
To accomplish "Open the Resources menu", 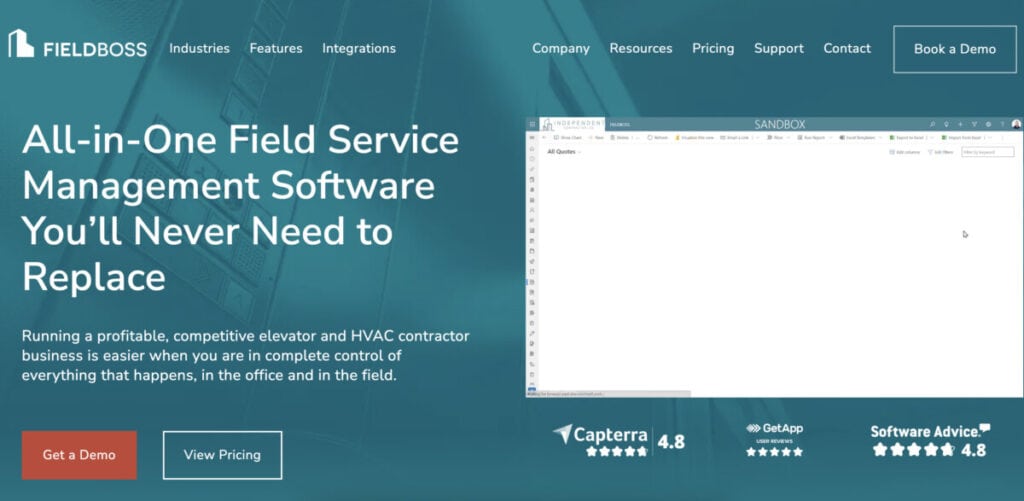I will pos(641,48).
